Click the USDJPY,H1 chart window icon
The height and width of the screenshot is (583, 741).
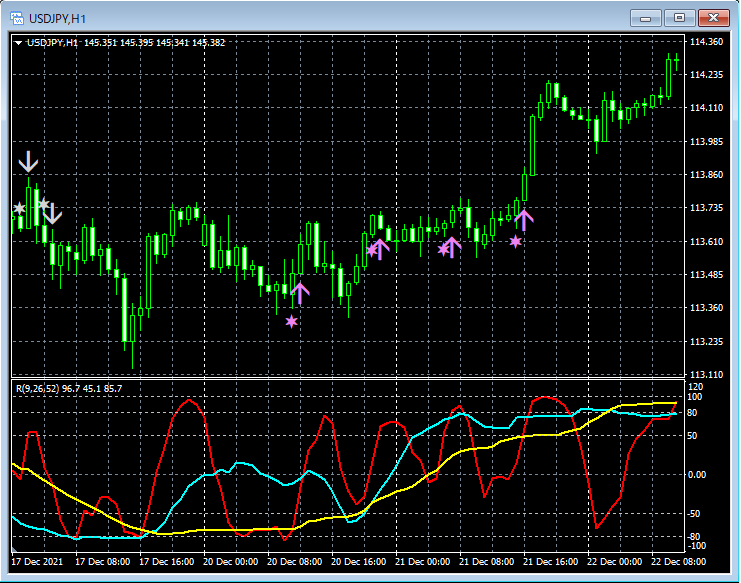coord(17,18)
